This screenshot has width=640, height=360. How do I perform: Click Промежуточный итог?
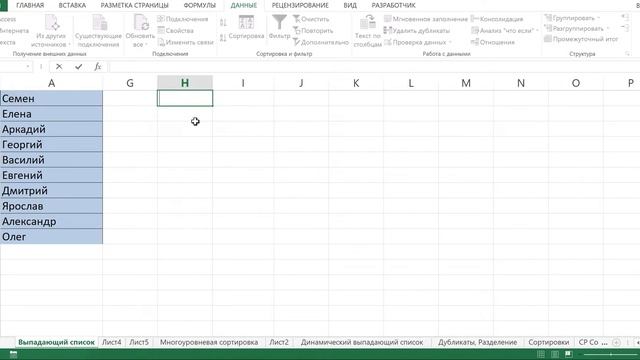coord(581,39)
